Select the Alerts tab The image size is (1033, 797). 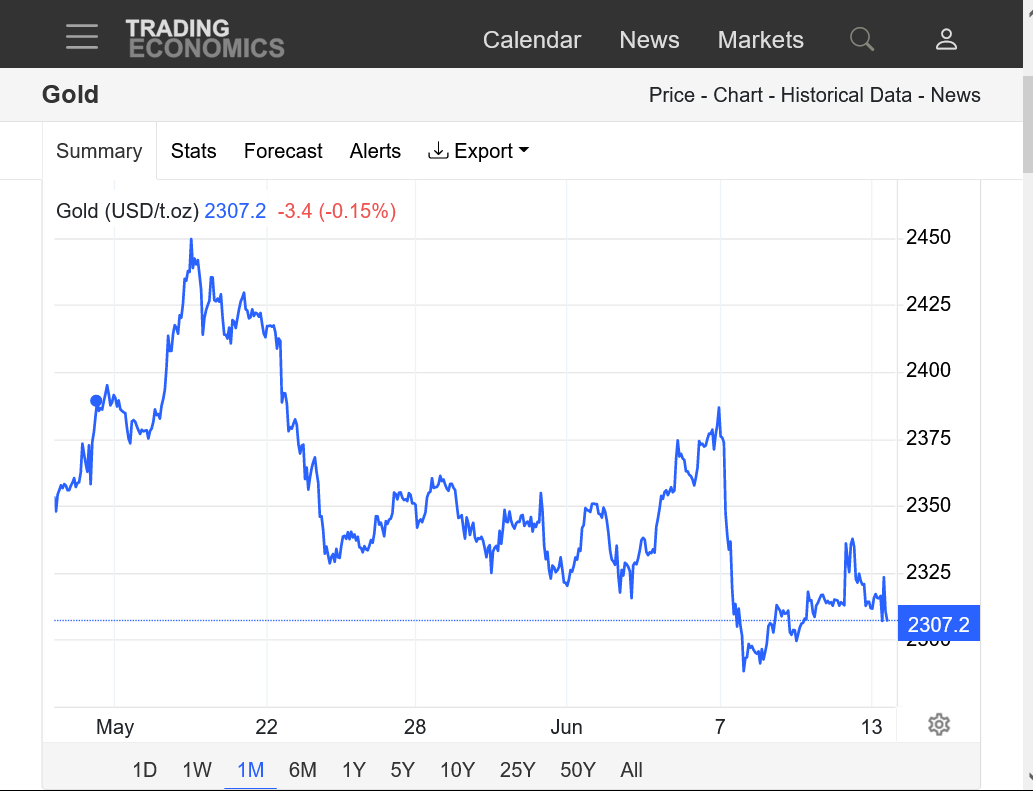coord(375,151)
